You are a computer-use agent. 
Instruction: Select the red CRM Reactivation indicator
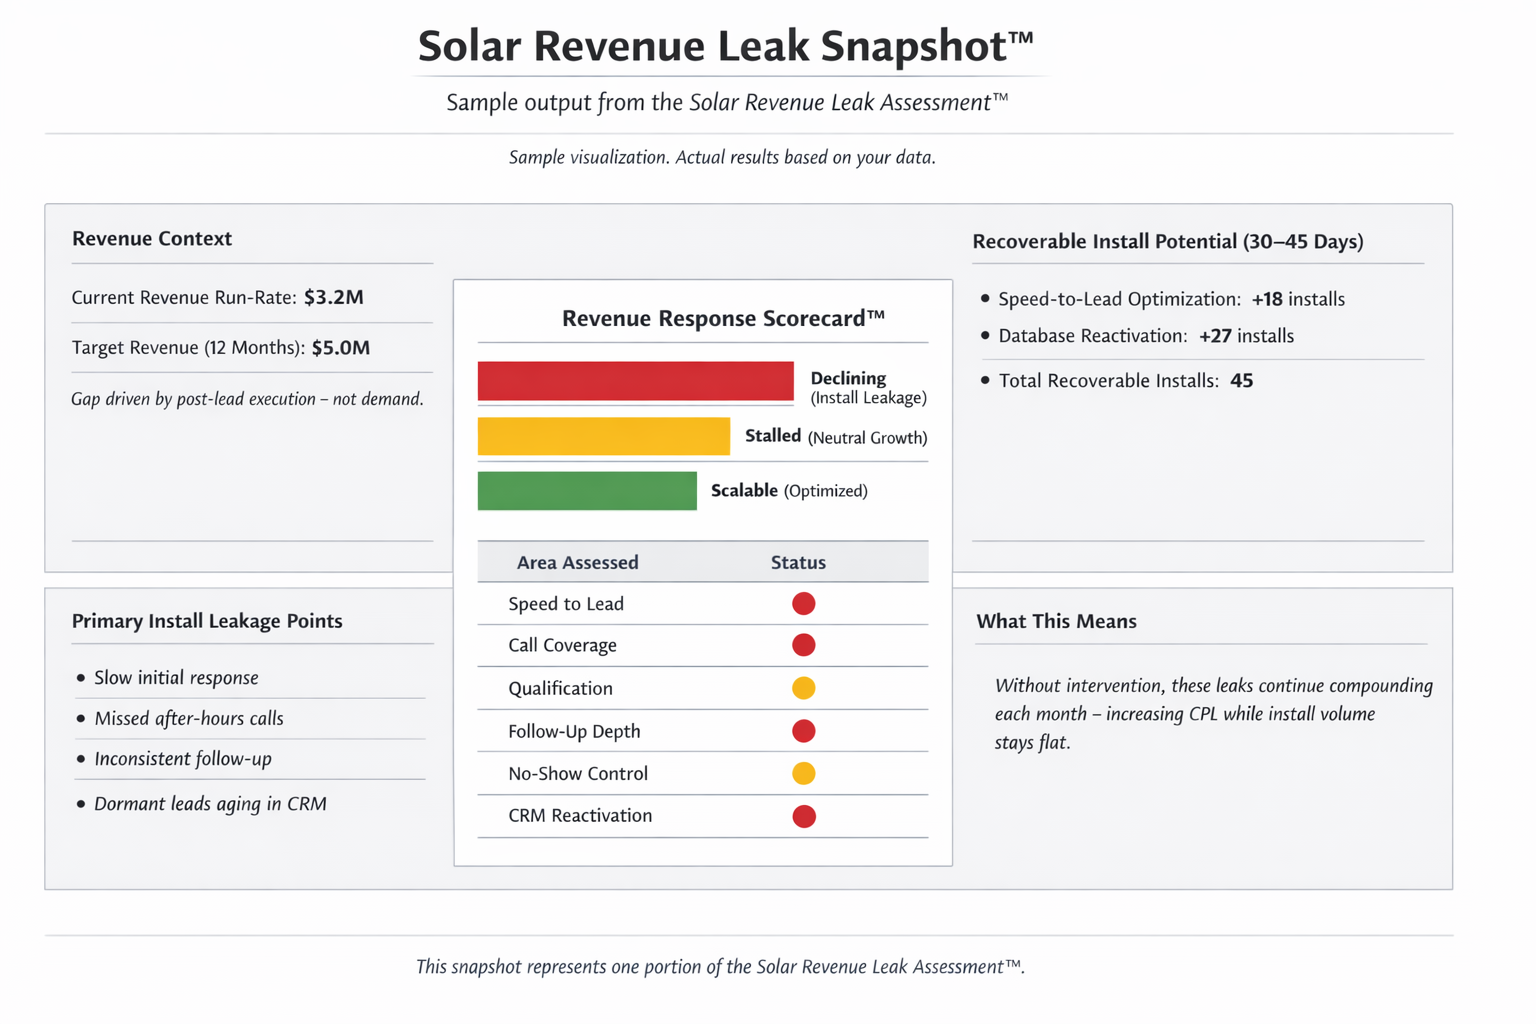point(803,816)
